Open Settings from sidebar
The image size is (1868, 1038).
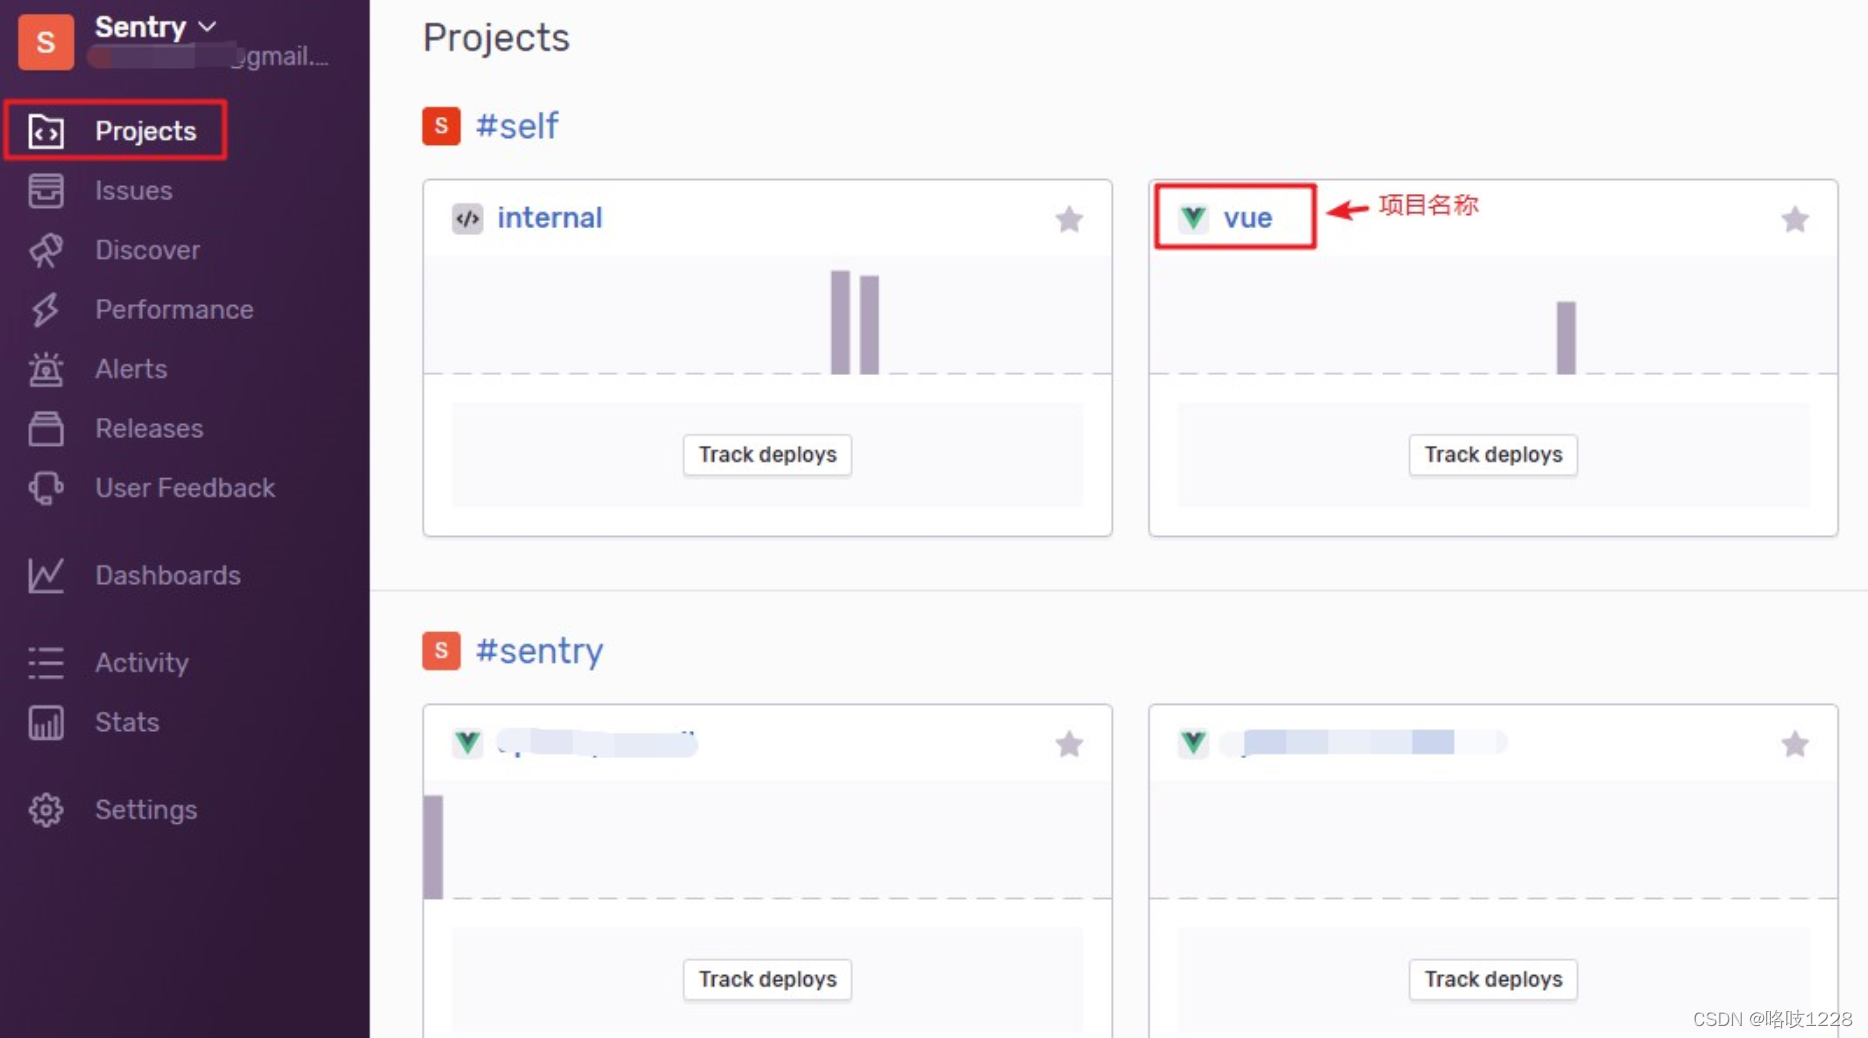pos(146,809)
